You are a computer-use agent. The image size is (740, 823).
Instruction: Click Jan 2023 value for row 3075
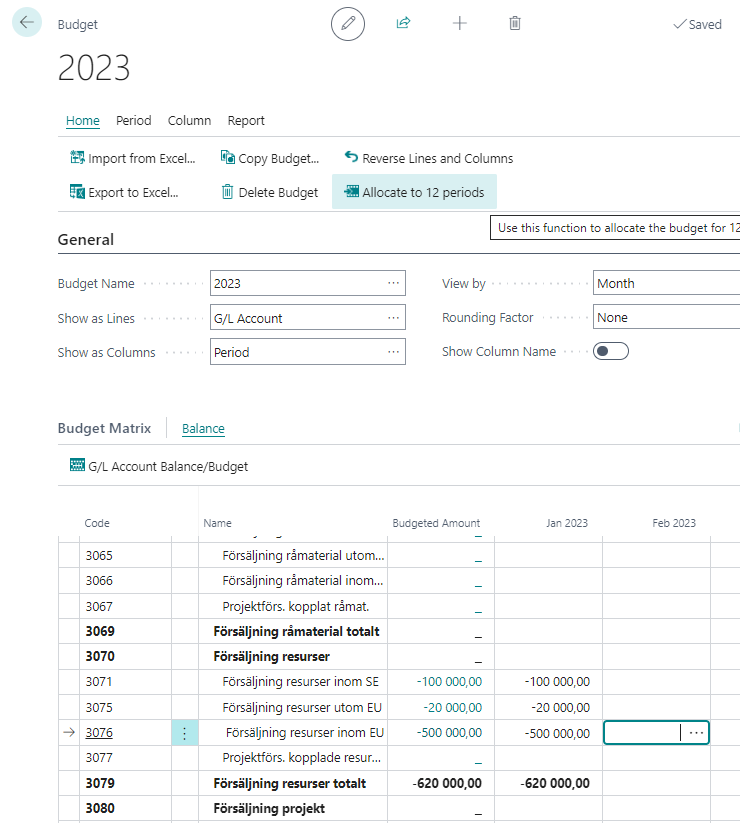pyautogui.click(x=561, y=708)
